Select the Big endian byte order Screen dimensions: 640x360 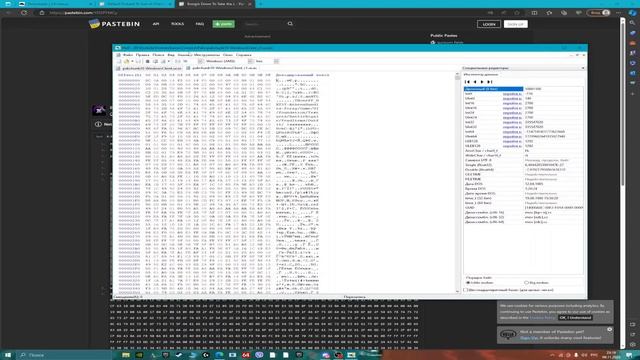(x=536, y=282)
